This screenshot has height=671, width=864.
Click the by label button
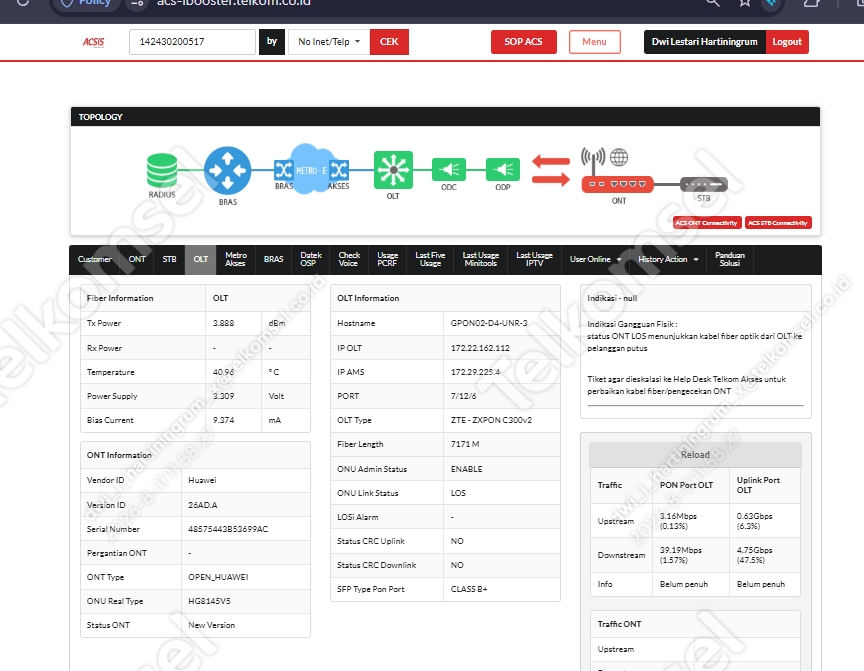coord(272,42)
